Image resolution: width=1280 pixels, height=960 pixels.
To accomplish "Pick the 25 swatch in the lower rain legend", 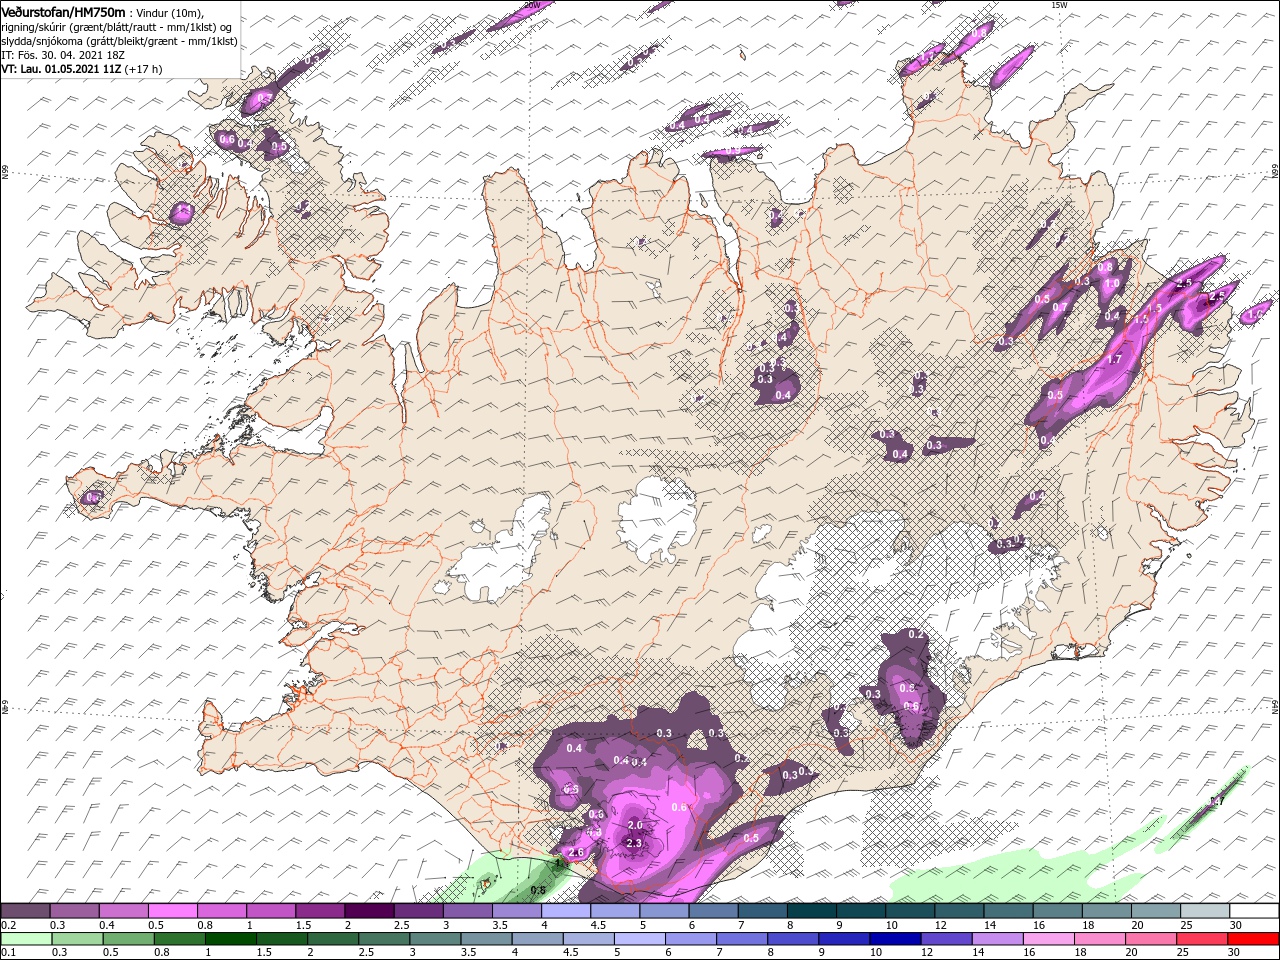I will coord(1202,939).
